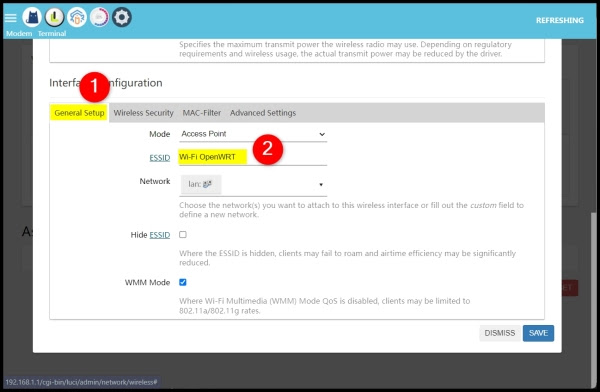Dismiss the configuration dialog
The image size is (600, 392).
pyautogui.click(x=500, y=333)
